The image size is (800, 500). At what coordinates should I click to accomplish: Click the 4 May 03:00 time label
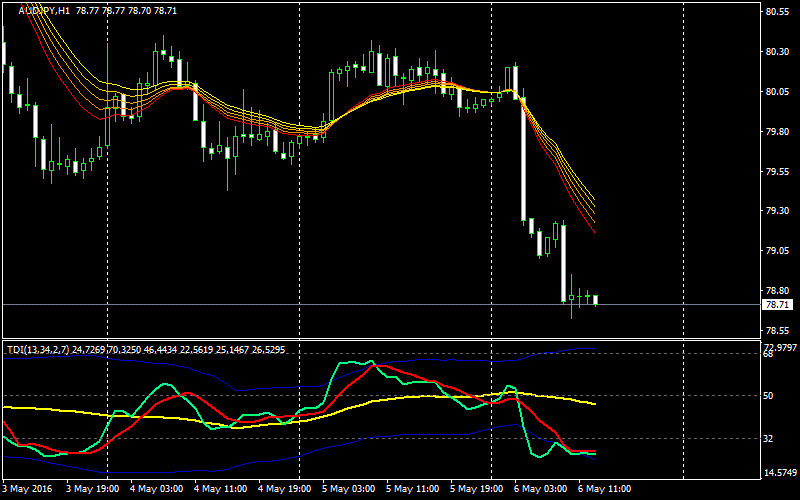[157, 489]
